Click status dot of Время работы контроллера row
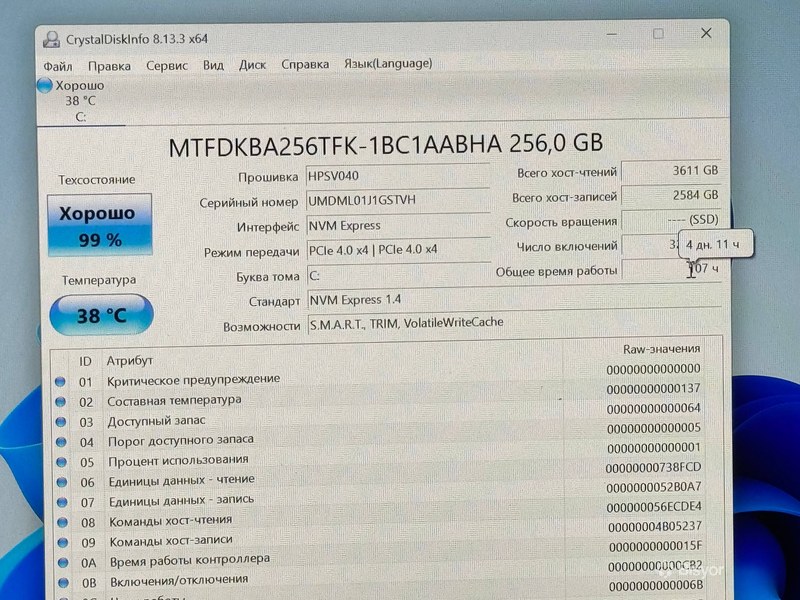Screen dimensions: 800x600 63,562
